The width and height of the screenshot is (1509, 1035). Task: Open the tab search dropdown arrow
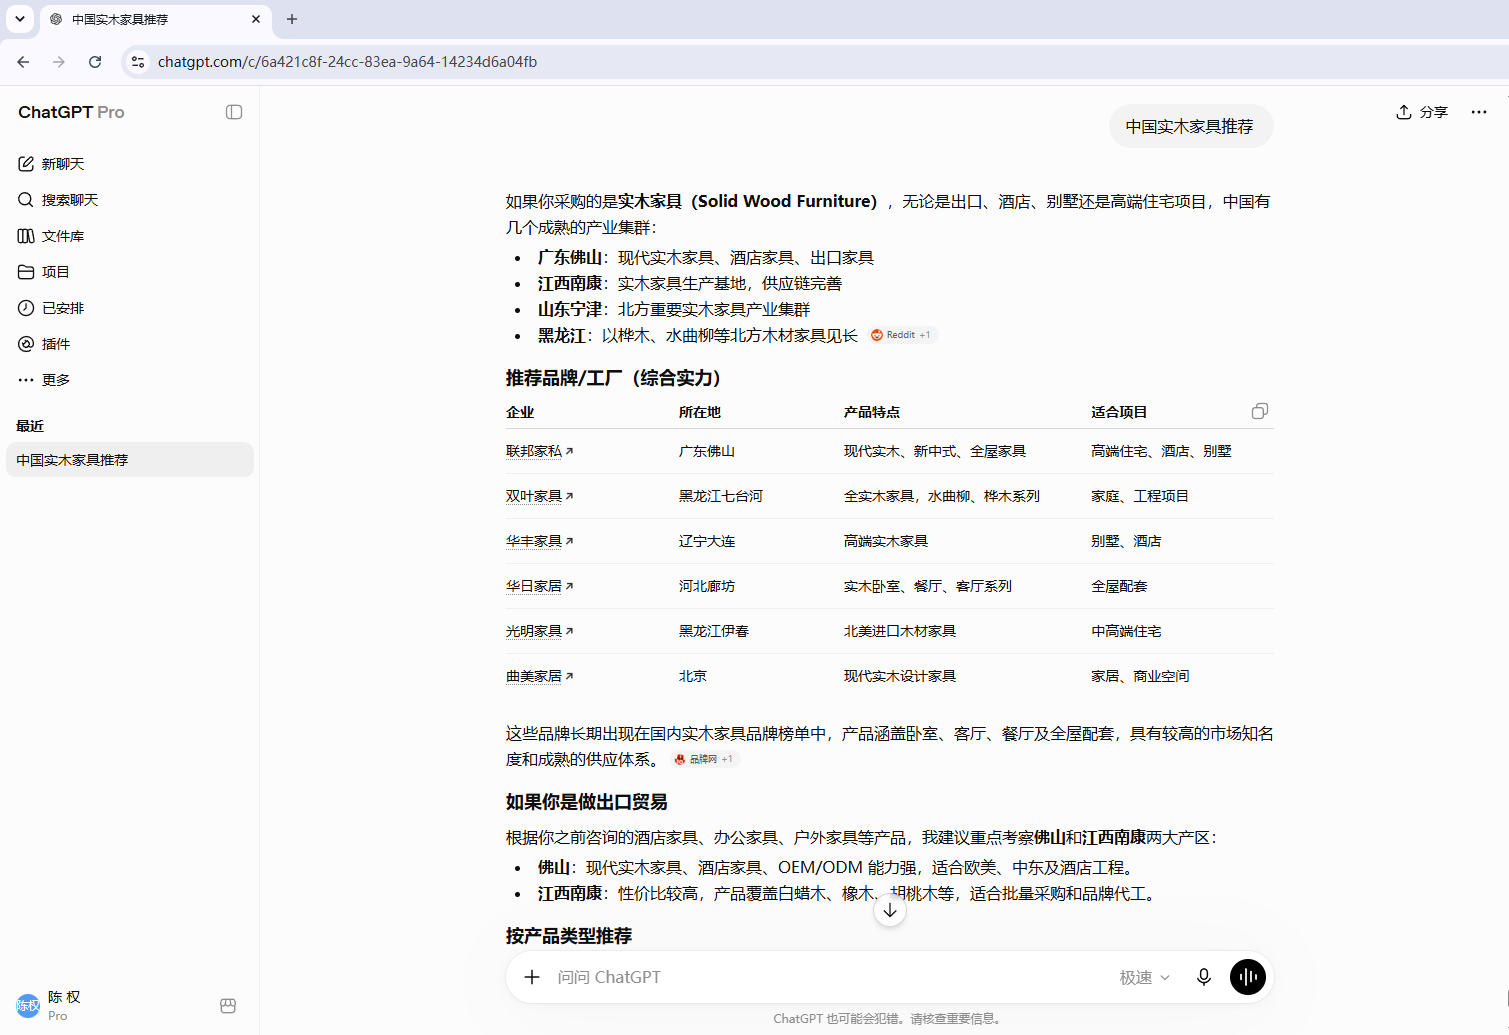click(x=19, y=19)
